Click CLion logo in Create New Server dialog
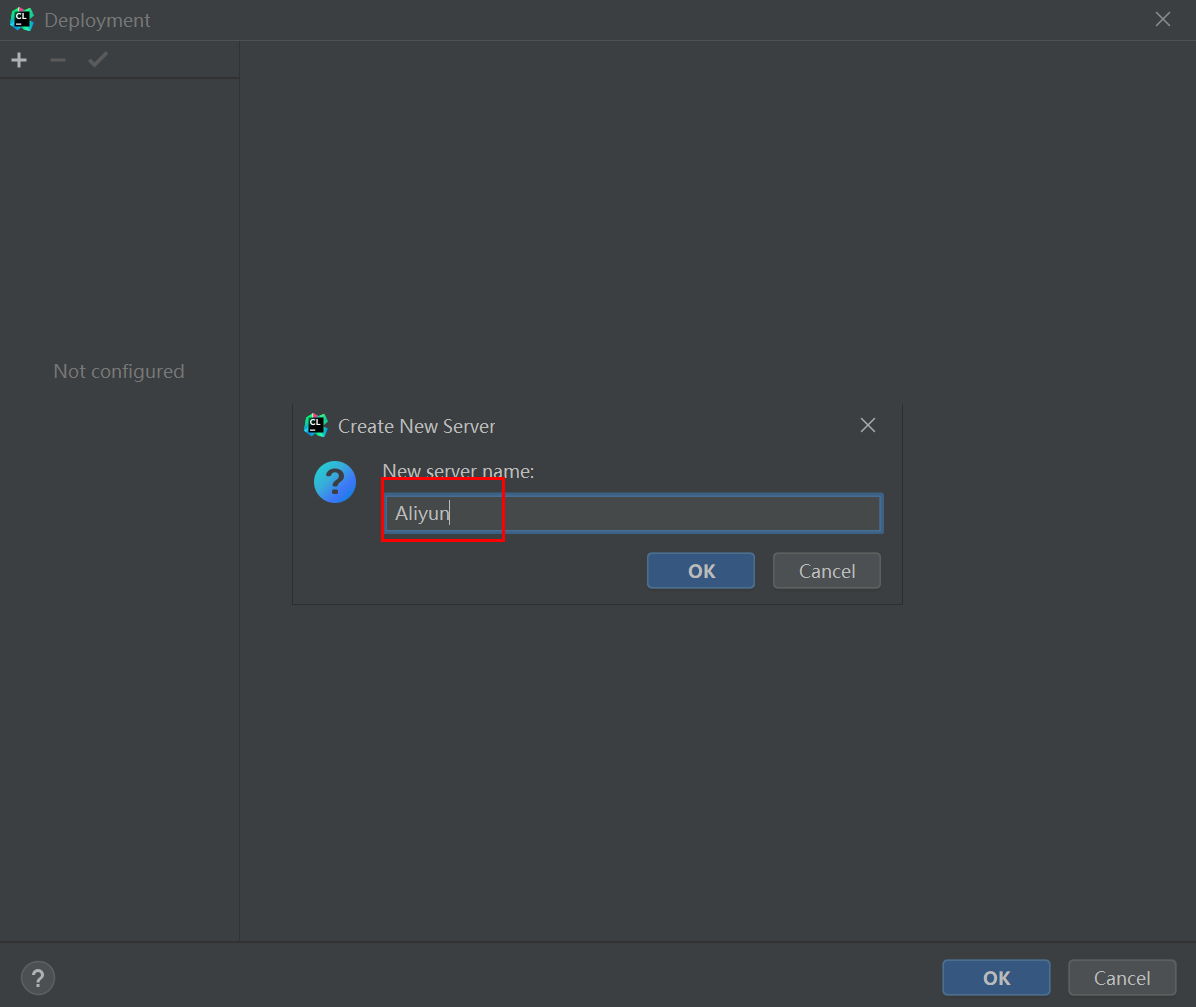The image size is (1196, 1007). (x=316, y=426)
